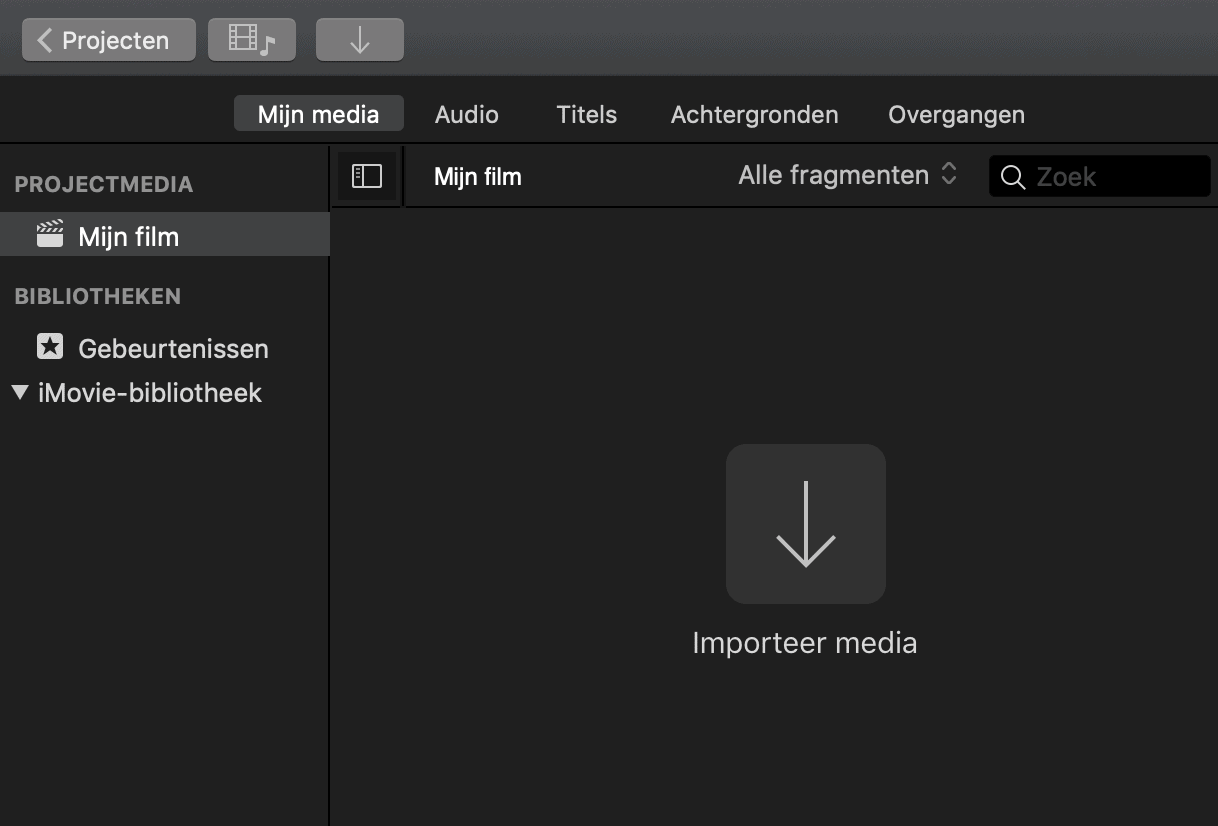This screenshot has height=826, width=1218.
Task: Select the iMovie-bibliotheek library row
Action: click(165, 393)
